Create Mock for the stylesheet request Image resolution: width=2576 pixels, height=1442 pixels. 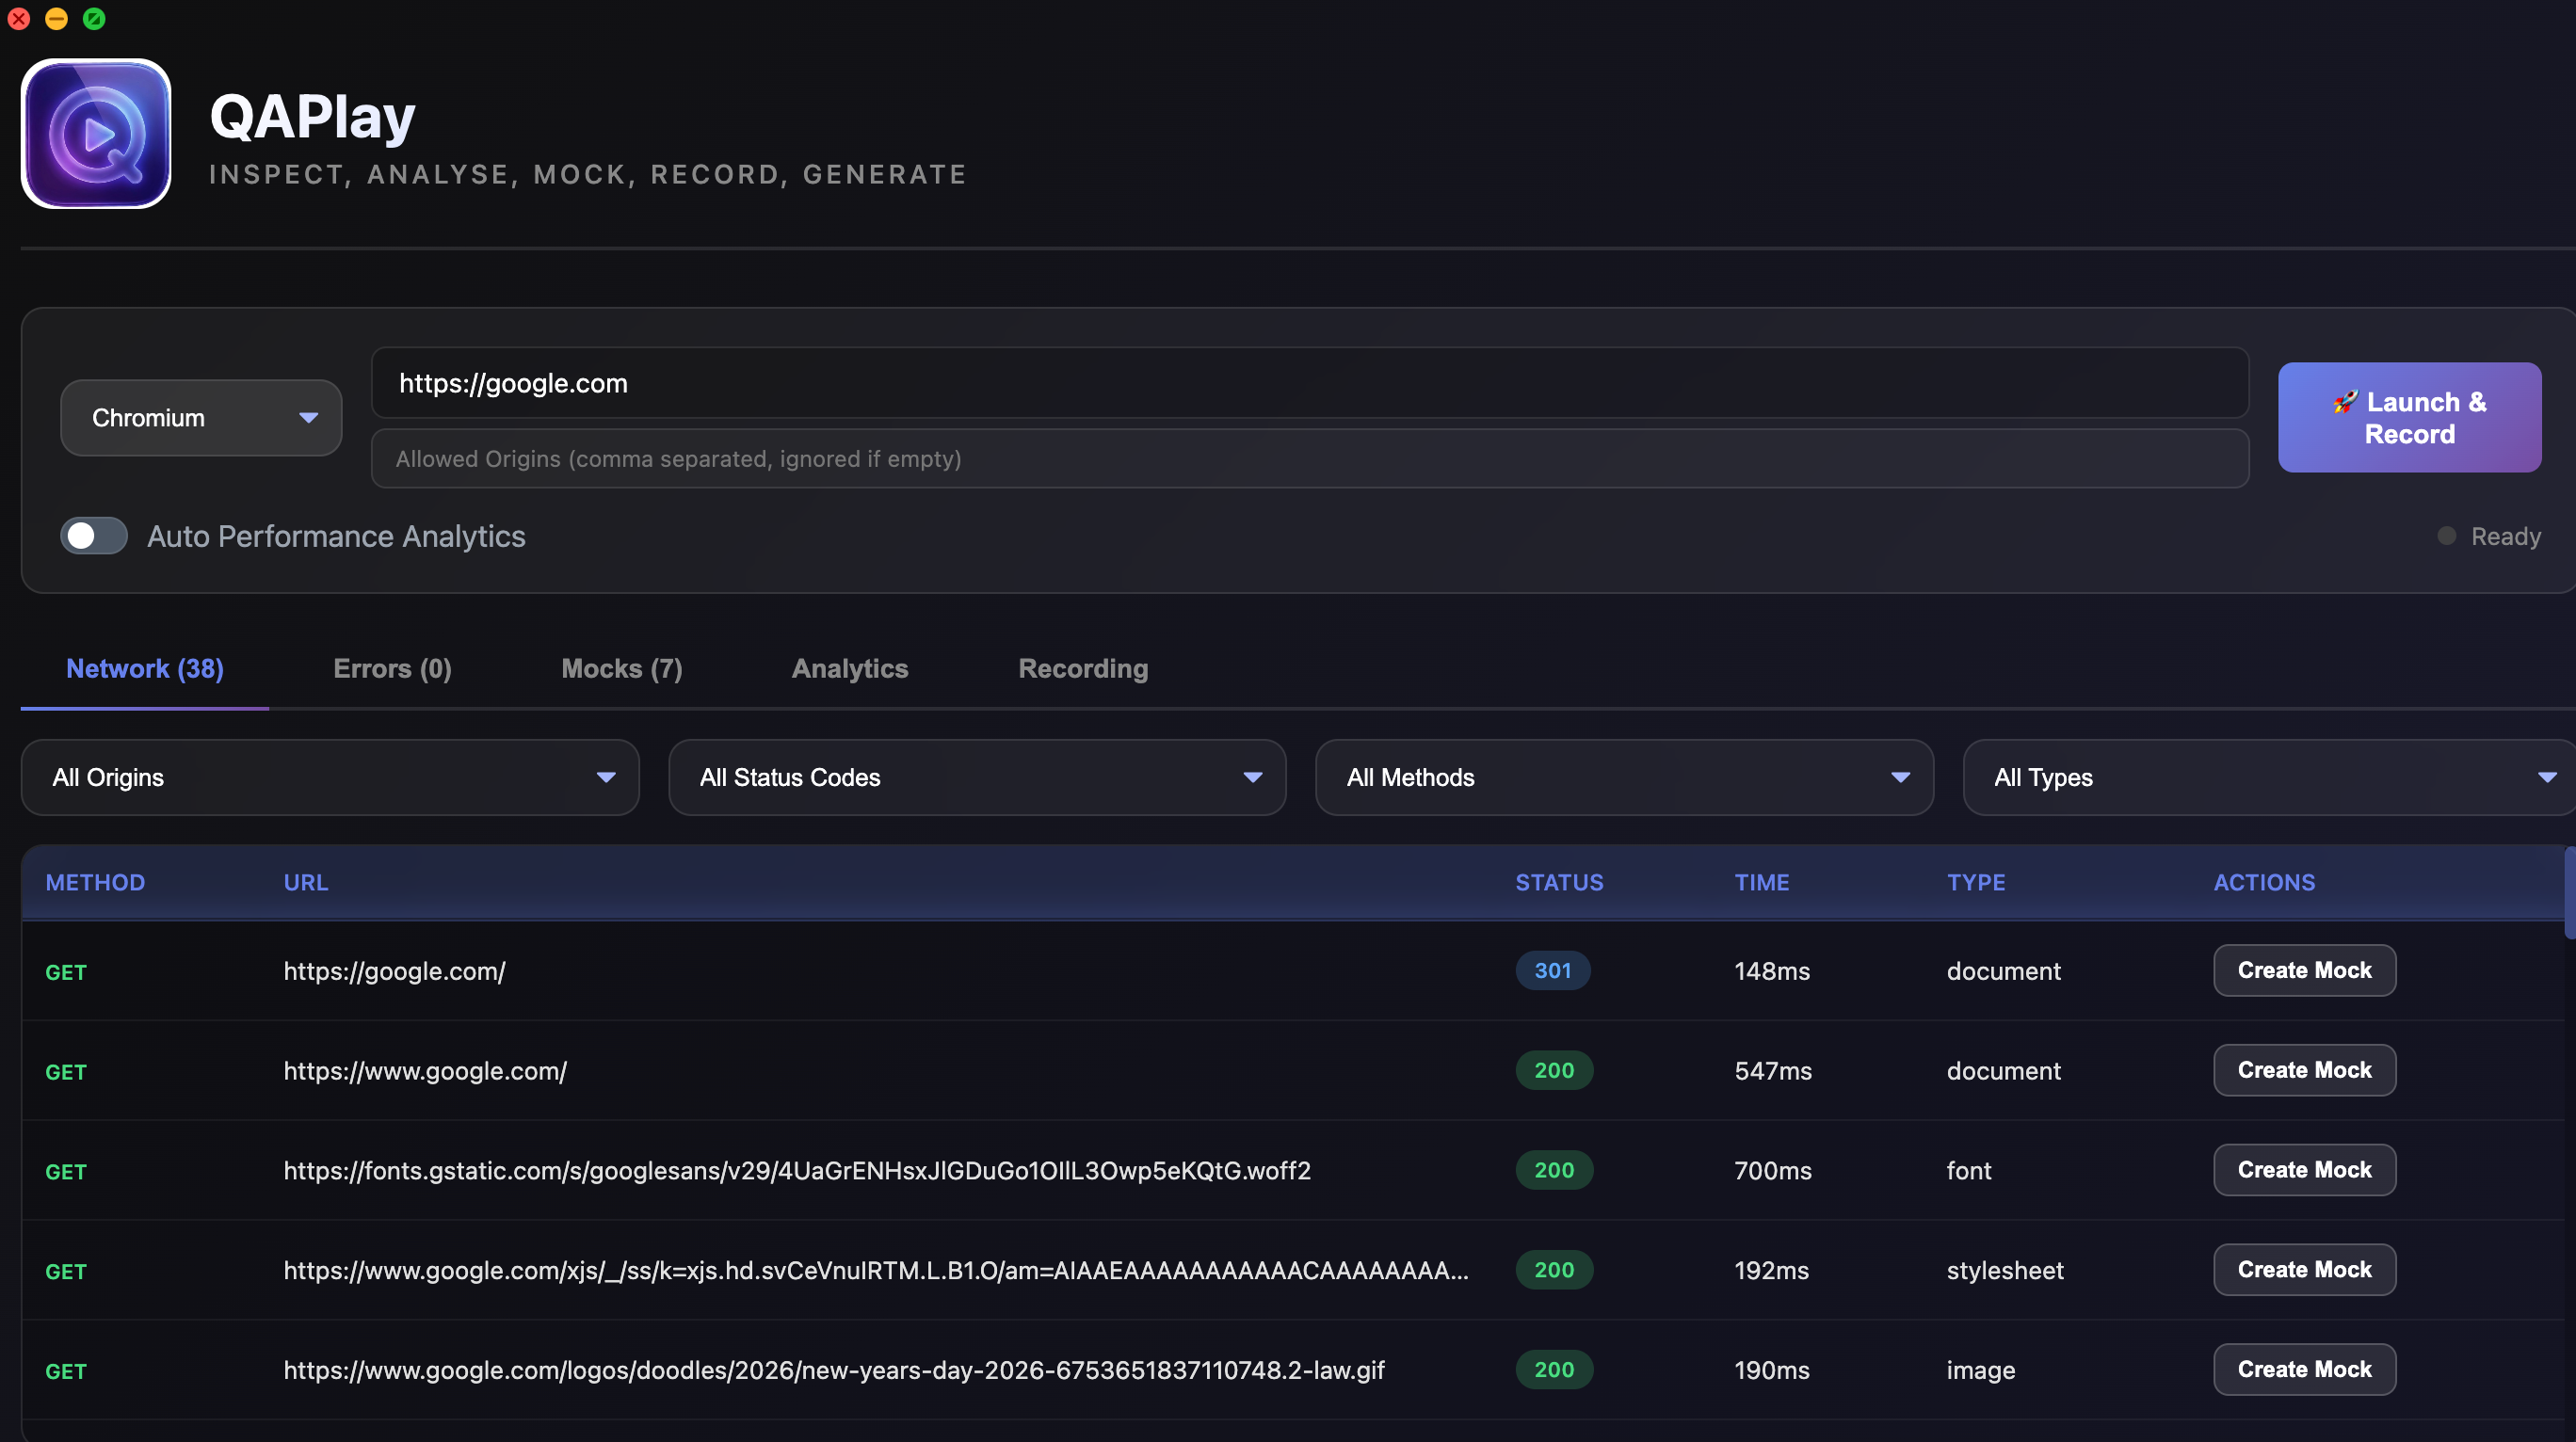(x=2303, y=1269)
